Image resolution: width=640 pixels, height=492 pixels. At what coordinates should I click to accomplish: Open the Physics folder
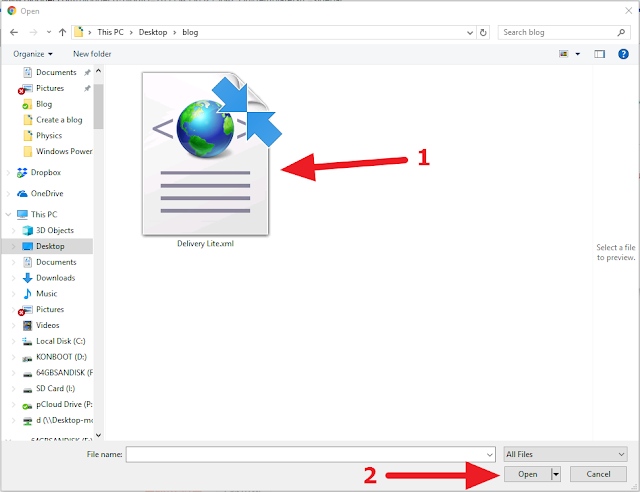pyautogui.click(x=49, y=136)
